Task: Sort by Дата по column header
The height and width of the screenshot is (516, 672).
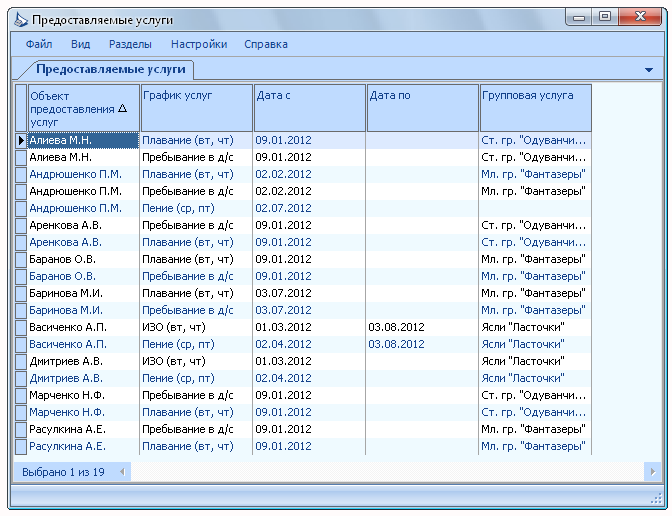Action: (x=423, y=108)
